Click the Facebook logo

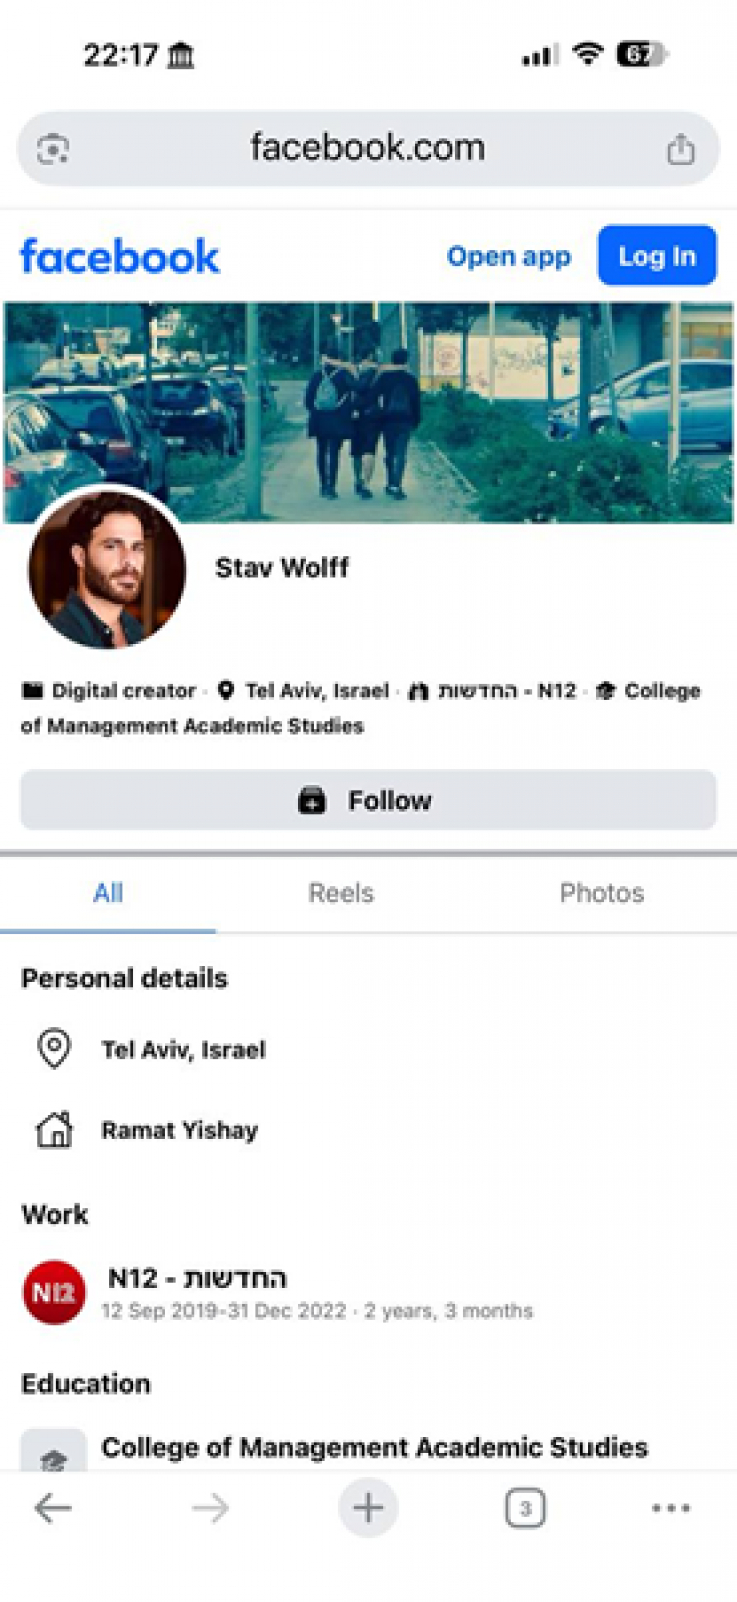[x=120, y=256]
